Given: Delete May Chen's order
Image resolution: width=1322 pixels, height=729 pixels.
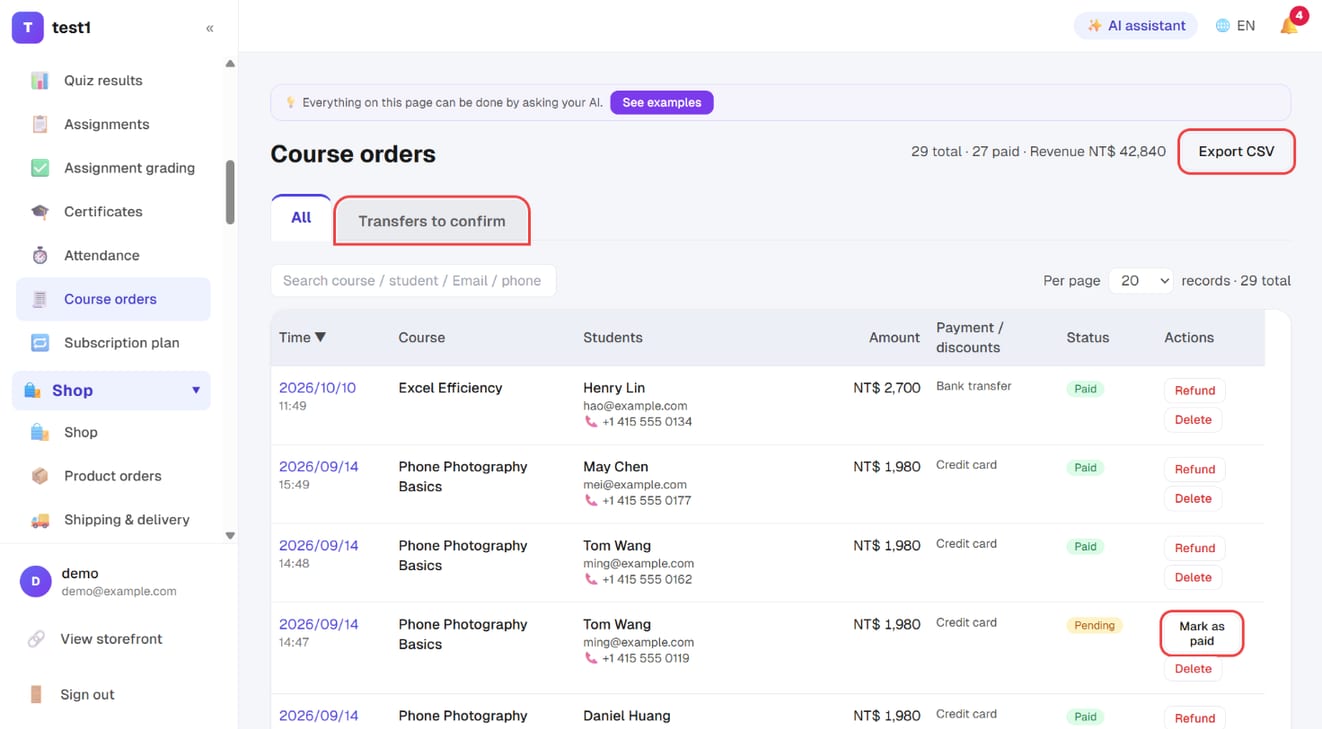Looking at the screenshot, I should tap(1193, 499).
